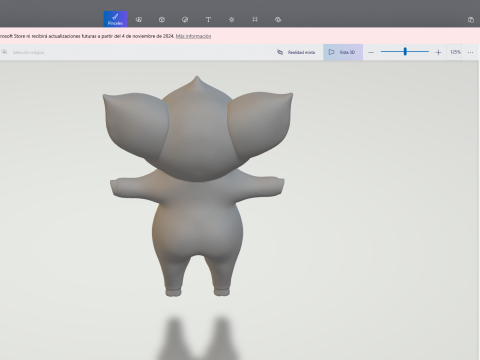The image size is (480, 360).
Task: Select the Pinceles brushes tool
Action: click(x=115, y=19)
